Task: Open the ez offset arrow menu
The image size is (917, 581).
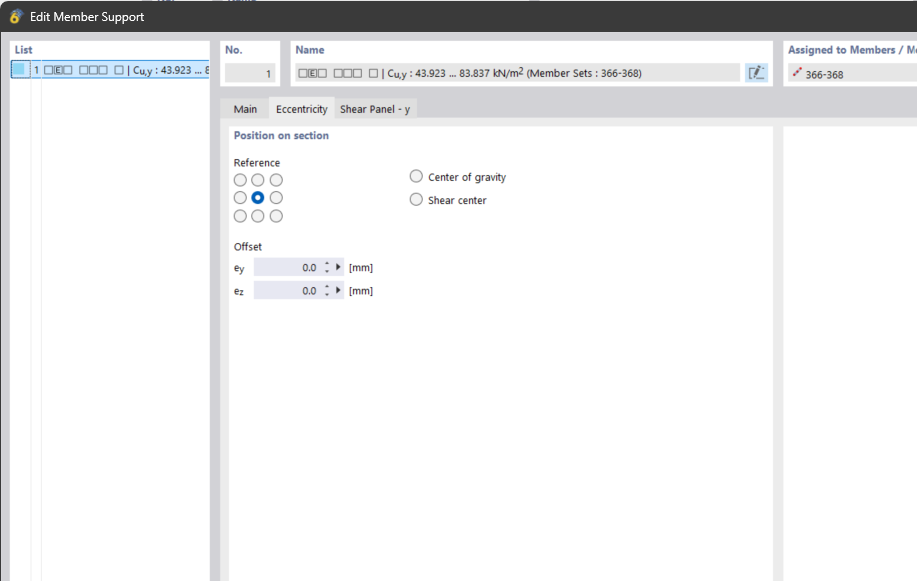Action: click(339, 290)
